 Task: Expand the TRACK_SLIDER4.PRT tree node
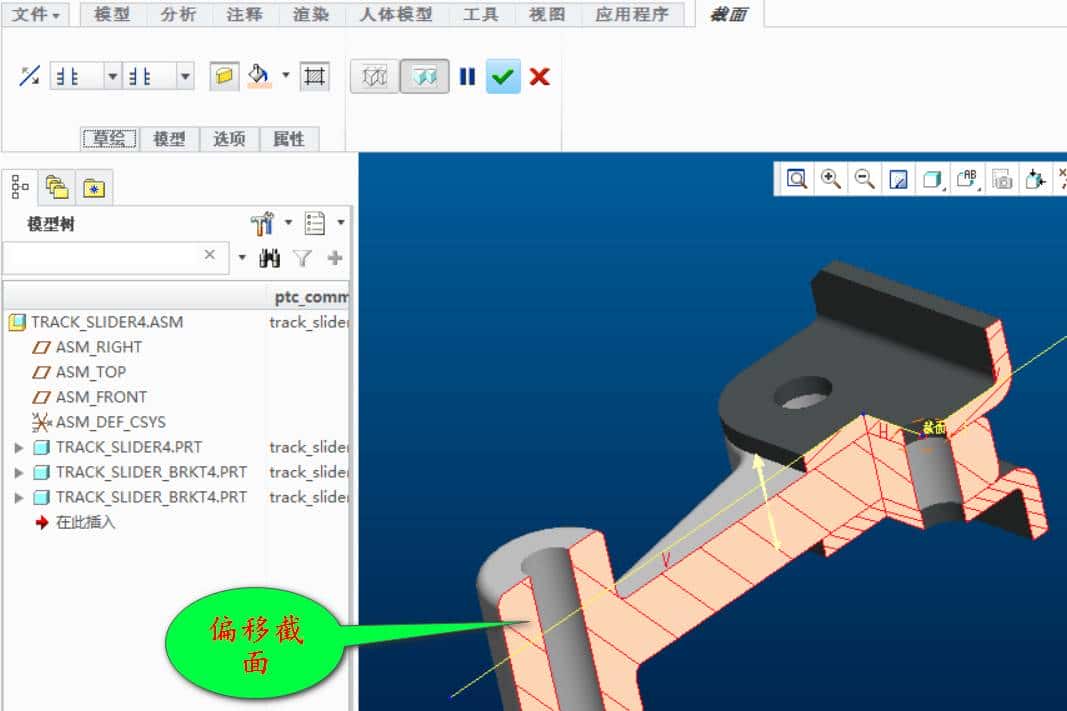click(x=19, y=448)
